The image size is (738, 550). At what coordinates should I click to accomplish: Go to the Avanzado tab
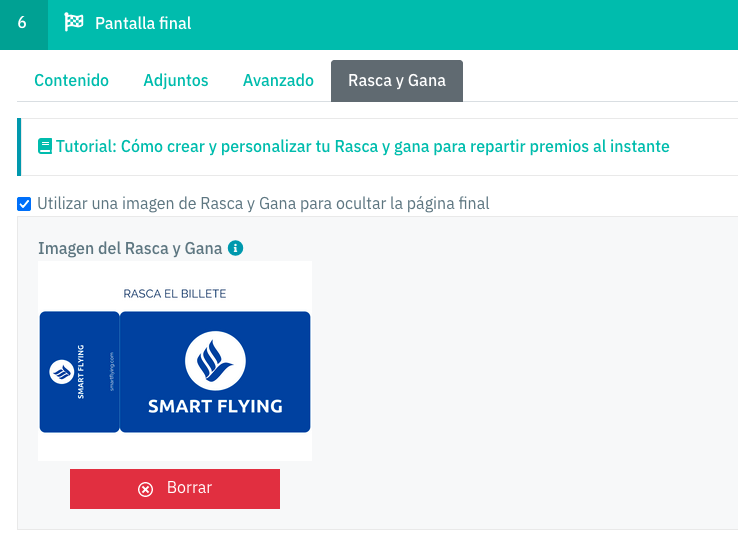(278, 80)
